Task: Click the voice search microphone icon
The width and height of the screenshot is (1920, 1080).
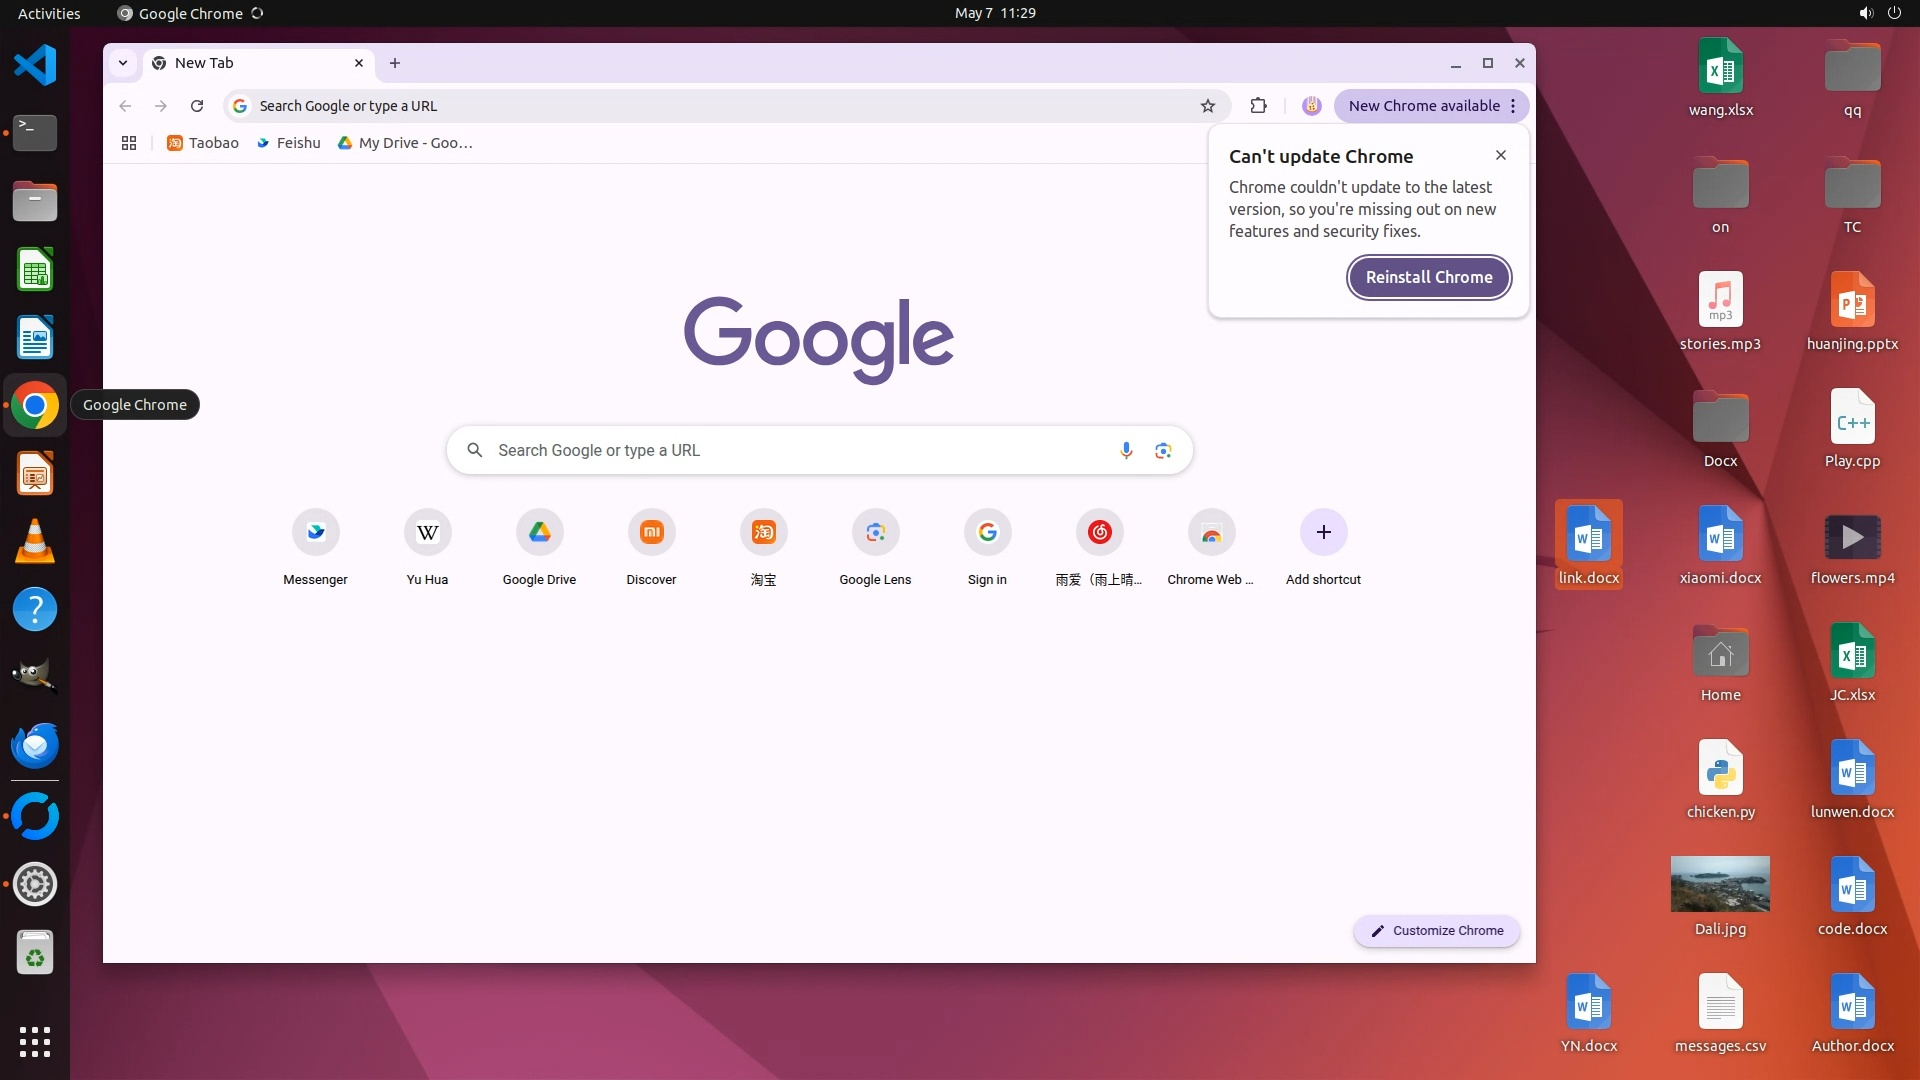Action: point(1126,450)
